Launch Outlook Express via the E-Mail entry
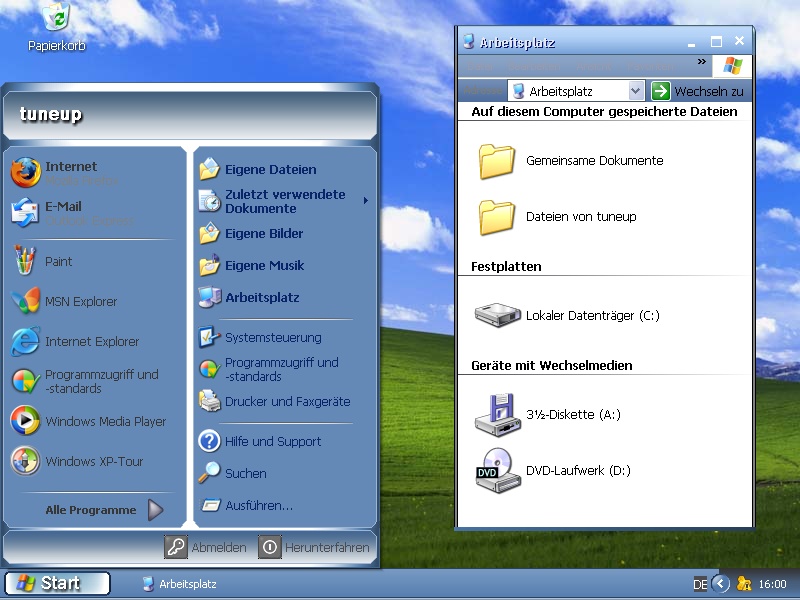 click(94, 213)
